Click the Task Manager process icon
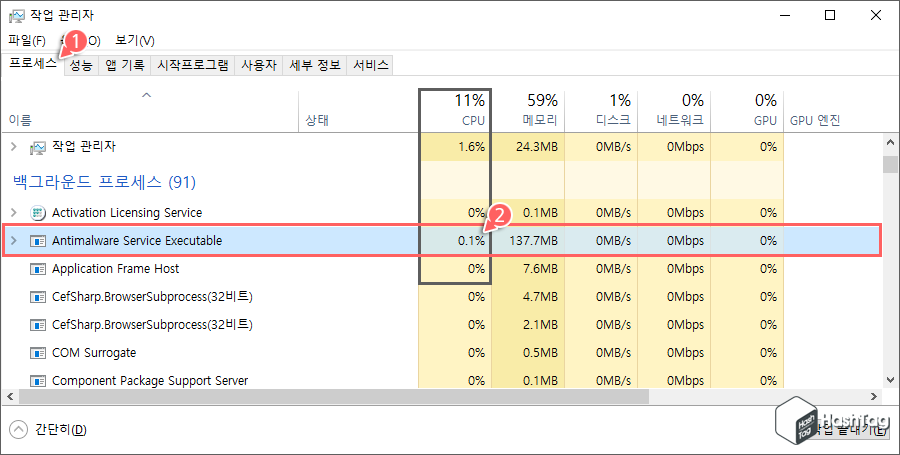This screenshot has height=455, width=900. pos(37,148)
